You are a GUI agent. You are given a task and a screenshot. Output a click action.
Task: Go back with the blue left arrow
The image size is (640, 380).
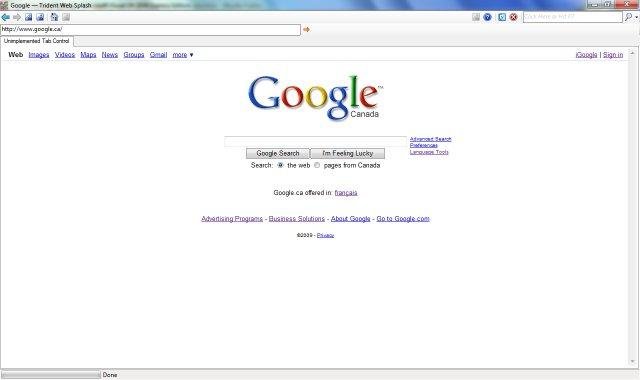pos(6,17)
